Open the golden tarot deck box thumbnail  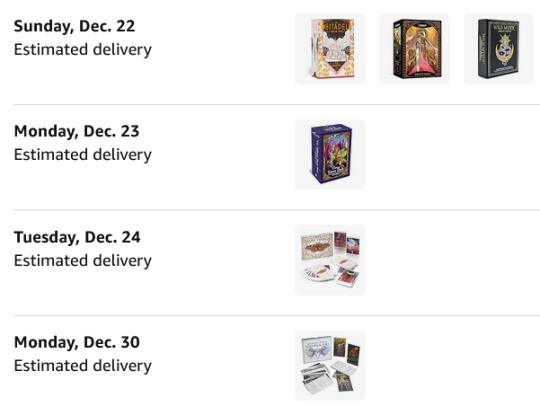click(415, 49)
